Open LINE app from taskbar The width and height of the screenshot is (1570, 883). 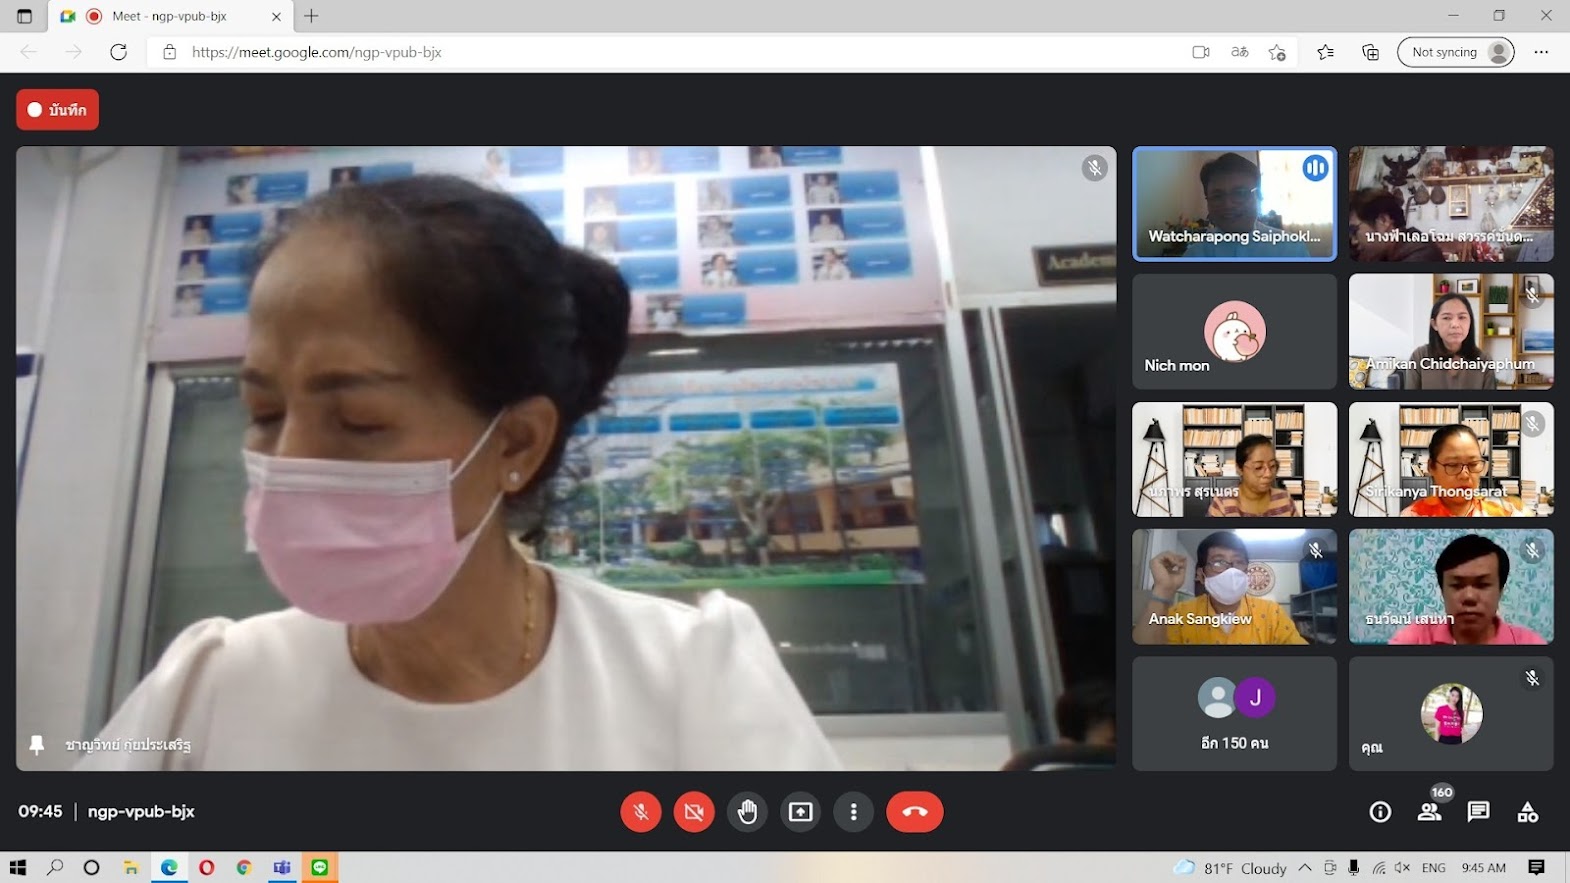(x=320, y=867)
